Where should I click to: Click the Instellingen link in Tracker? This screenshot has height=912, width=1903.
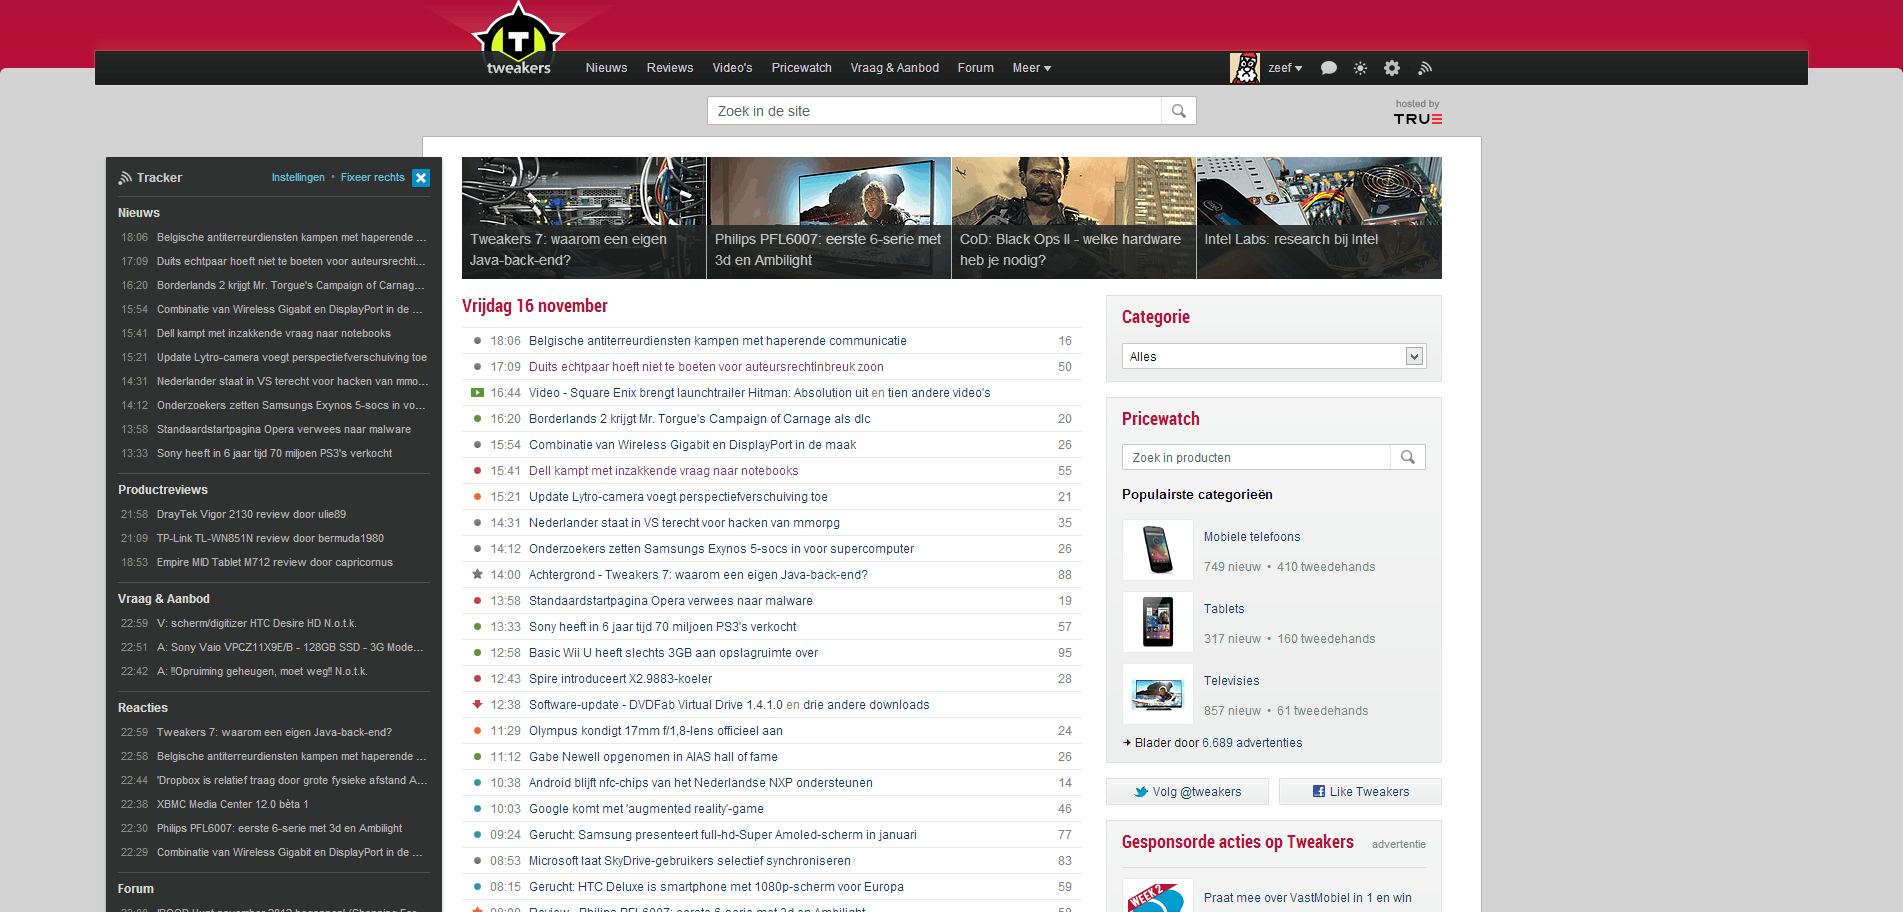click(x=298, y=177)
